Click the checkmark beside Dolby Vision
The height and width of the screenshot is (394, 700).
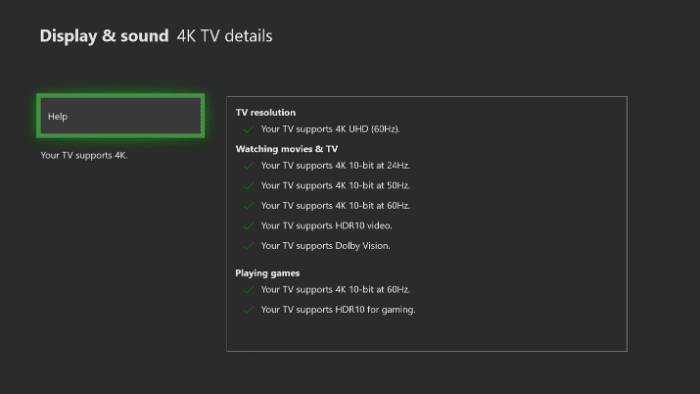click(x=249, y=246)
